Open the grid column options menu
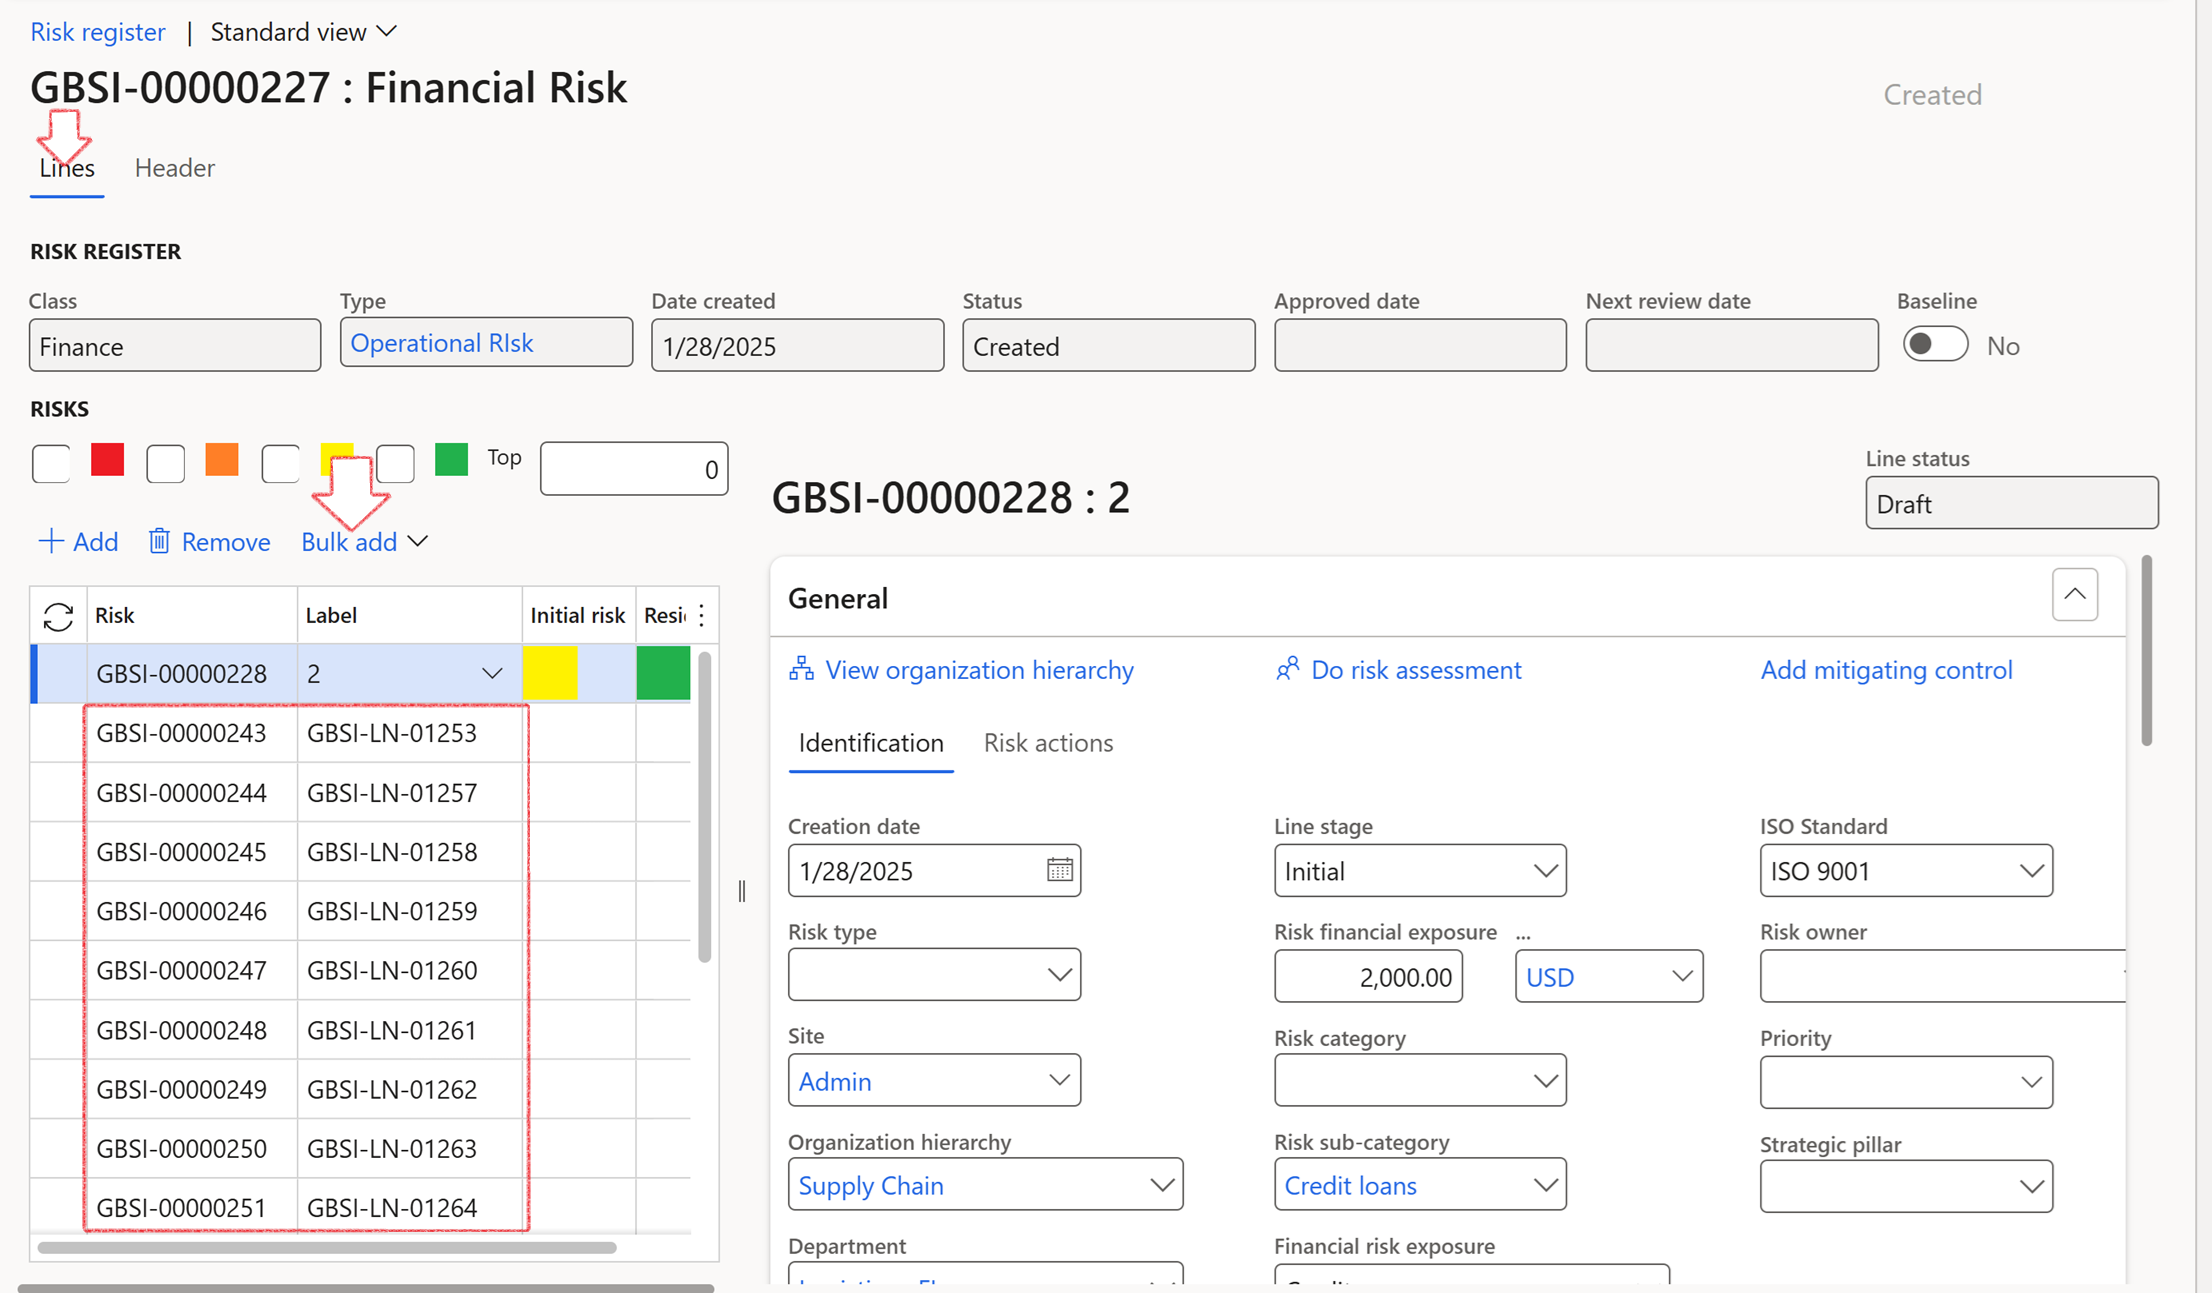Screen dimensions: 2212x1293 click(x=702, y=616)
